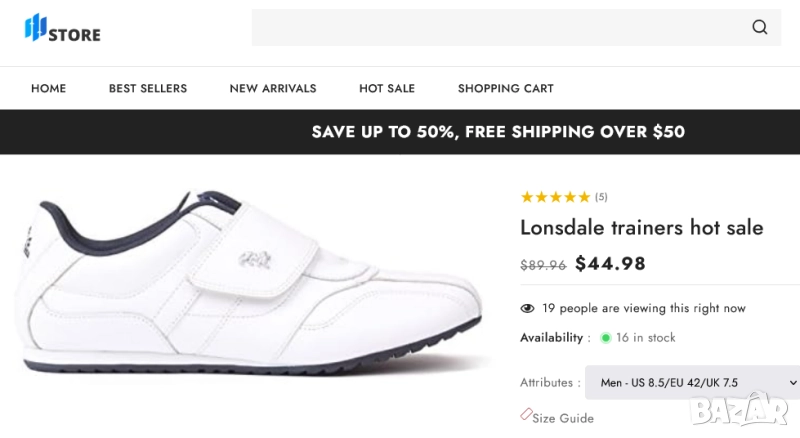The image size is (800, 438).
Task: Click the magnifying glass search icon
Action: [x=760, y=28]
